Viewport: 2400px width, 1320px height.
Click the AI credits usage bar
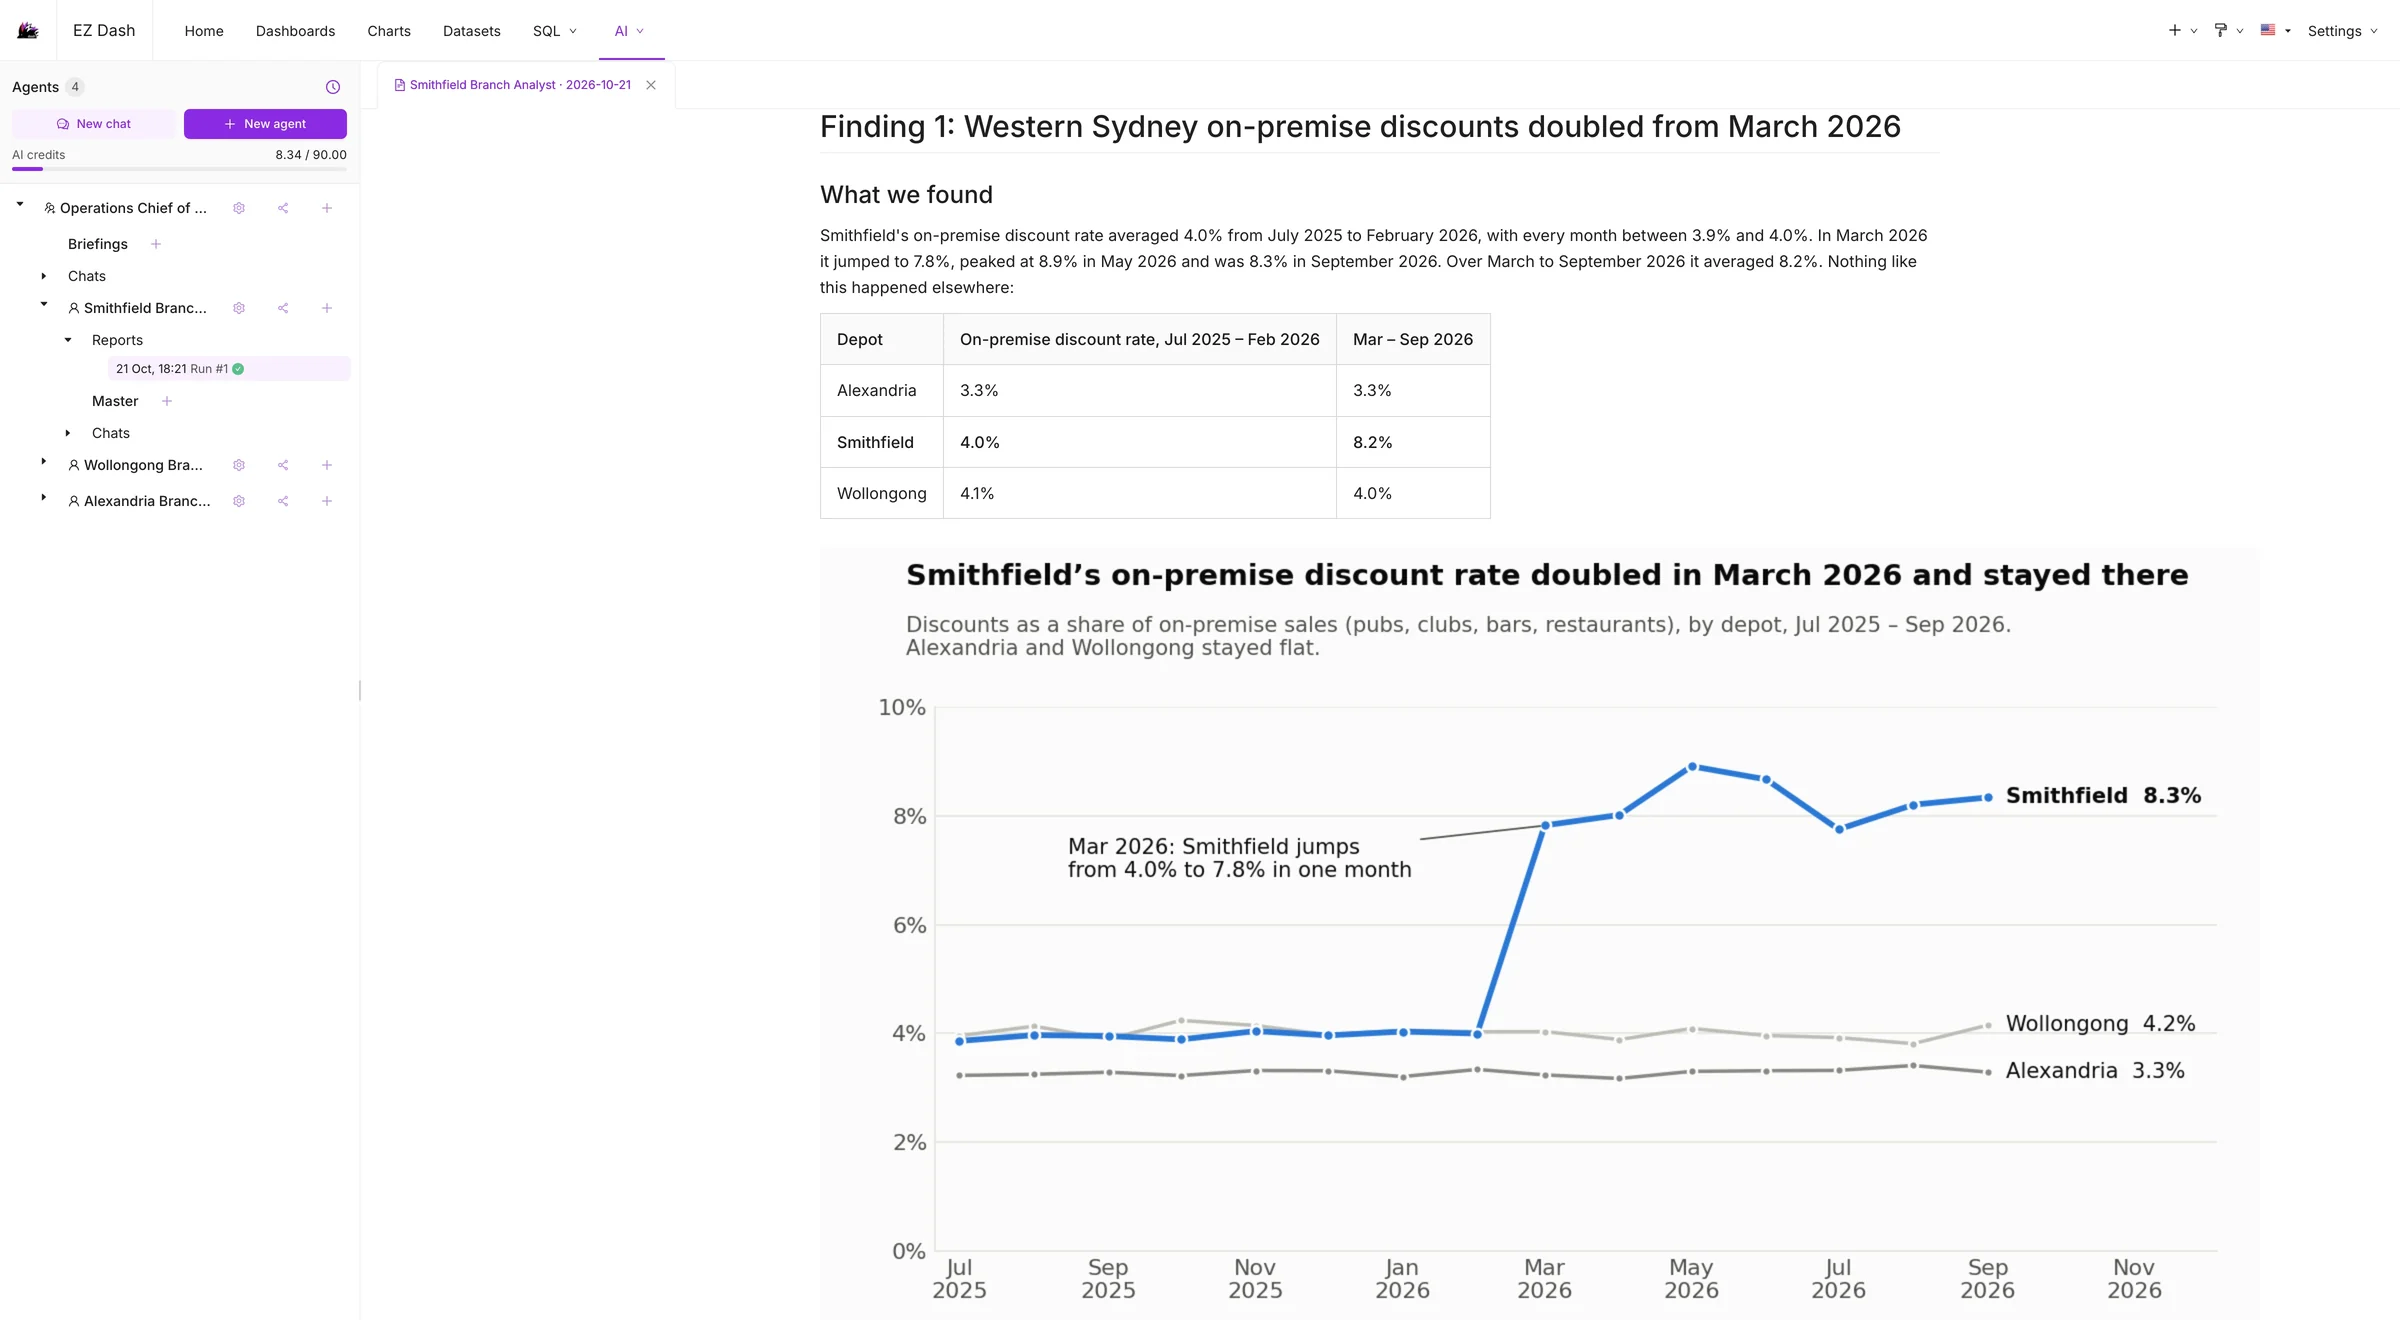tap(179, 169)
